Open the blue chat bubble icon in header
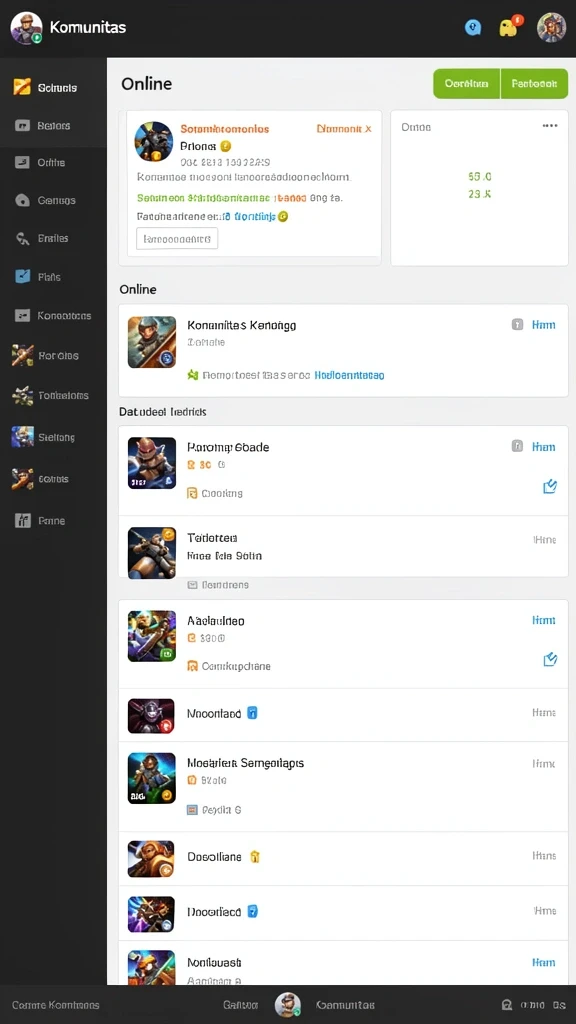This screenshot has width=576, height=1024. tap(473, 27)
